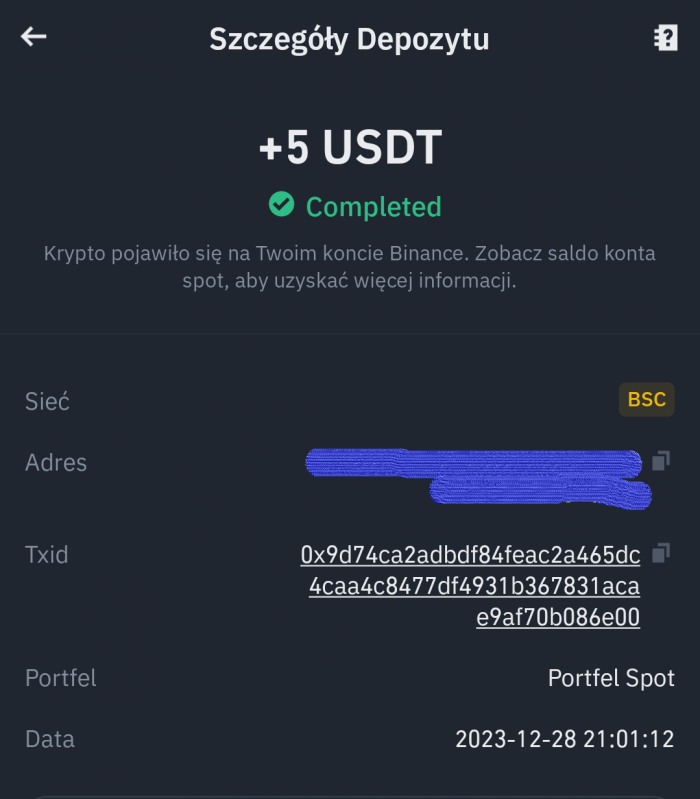Click the deposit date 2023-12-28 21:01:12
This screenshot has height=799, width=700.
point(564,740)
